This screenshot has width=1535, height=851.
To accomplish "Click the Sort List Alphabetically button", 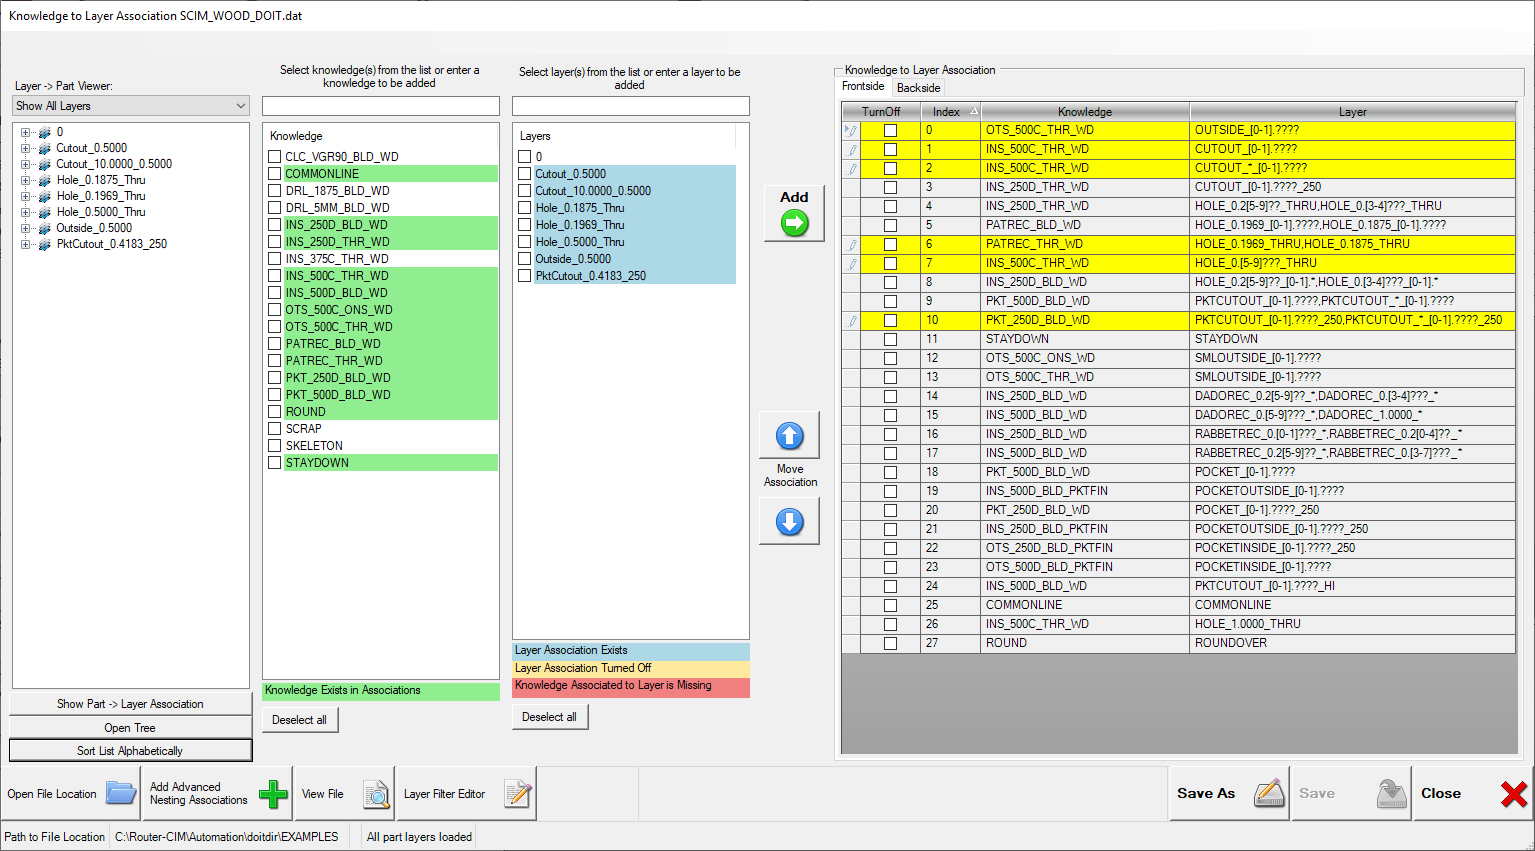I will pyautogui.click(x=130, y=750).
